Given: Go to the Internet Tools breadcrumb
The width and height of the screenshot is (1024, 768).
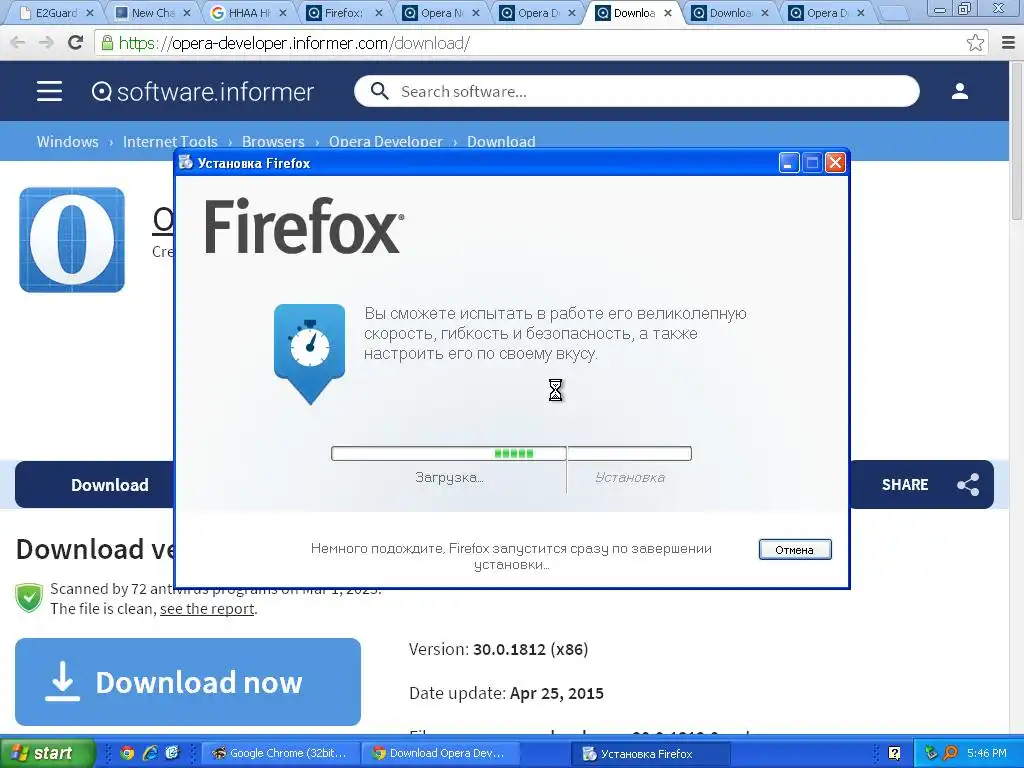Looking at the screenshot, I should [170, 141].
